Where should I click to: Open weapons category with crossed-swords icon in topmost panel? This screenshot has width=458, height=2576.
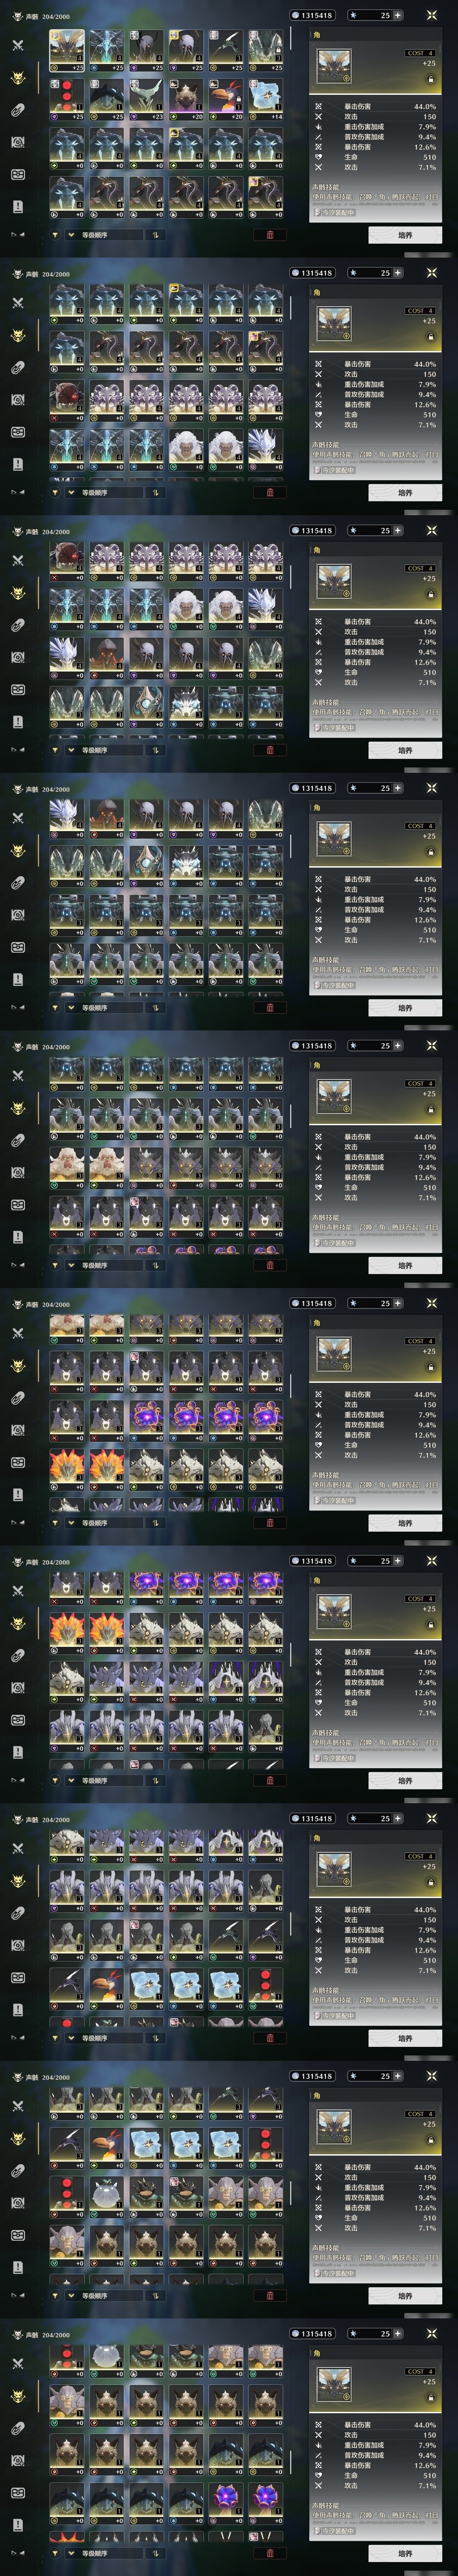pyautogui.click(x=18, y=45)
